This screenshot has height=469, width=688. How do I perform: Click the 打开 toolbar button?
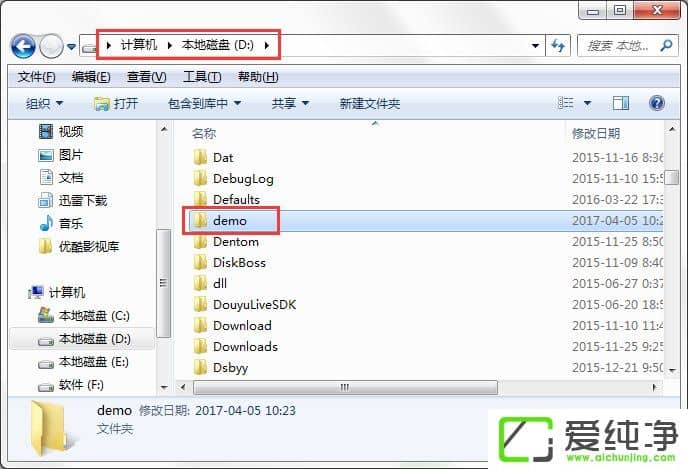coord(116,104)
